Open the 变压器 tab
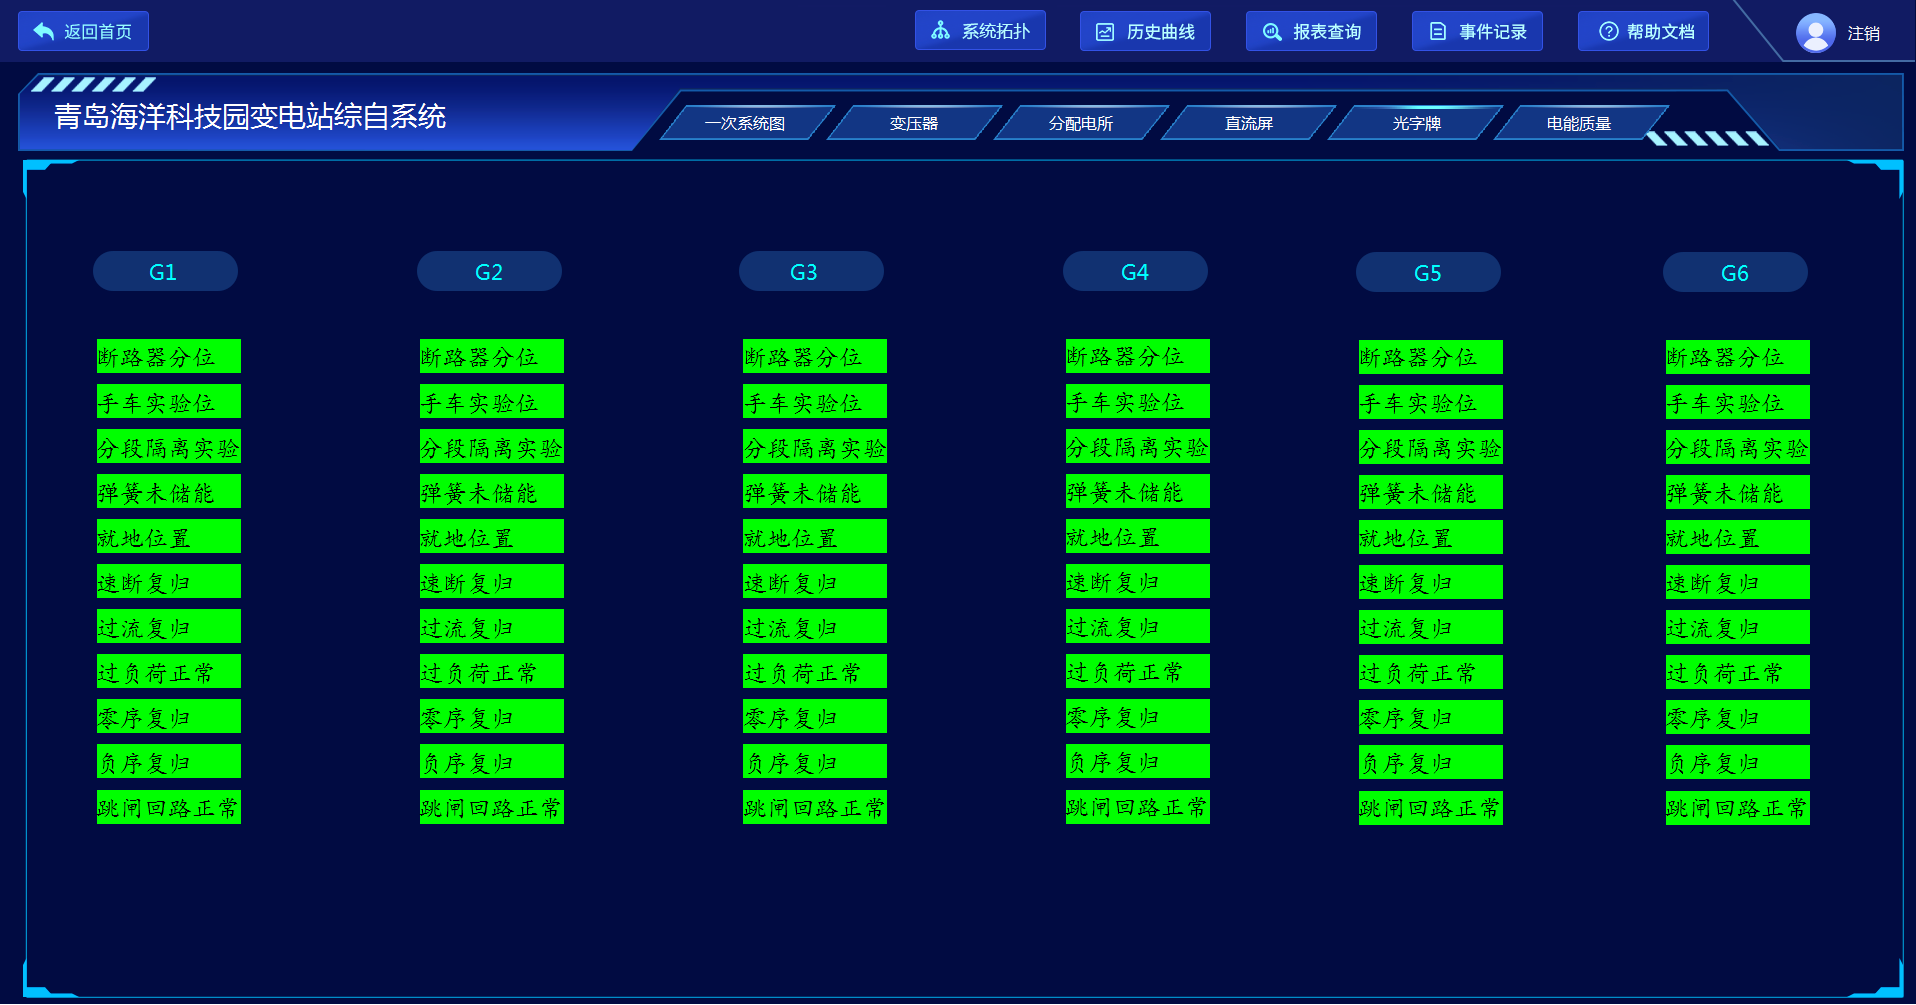 coord(913,123)
